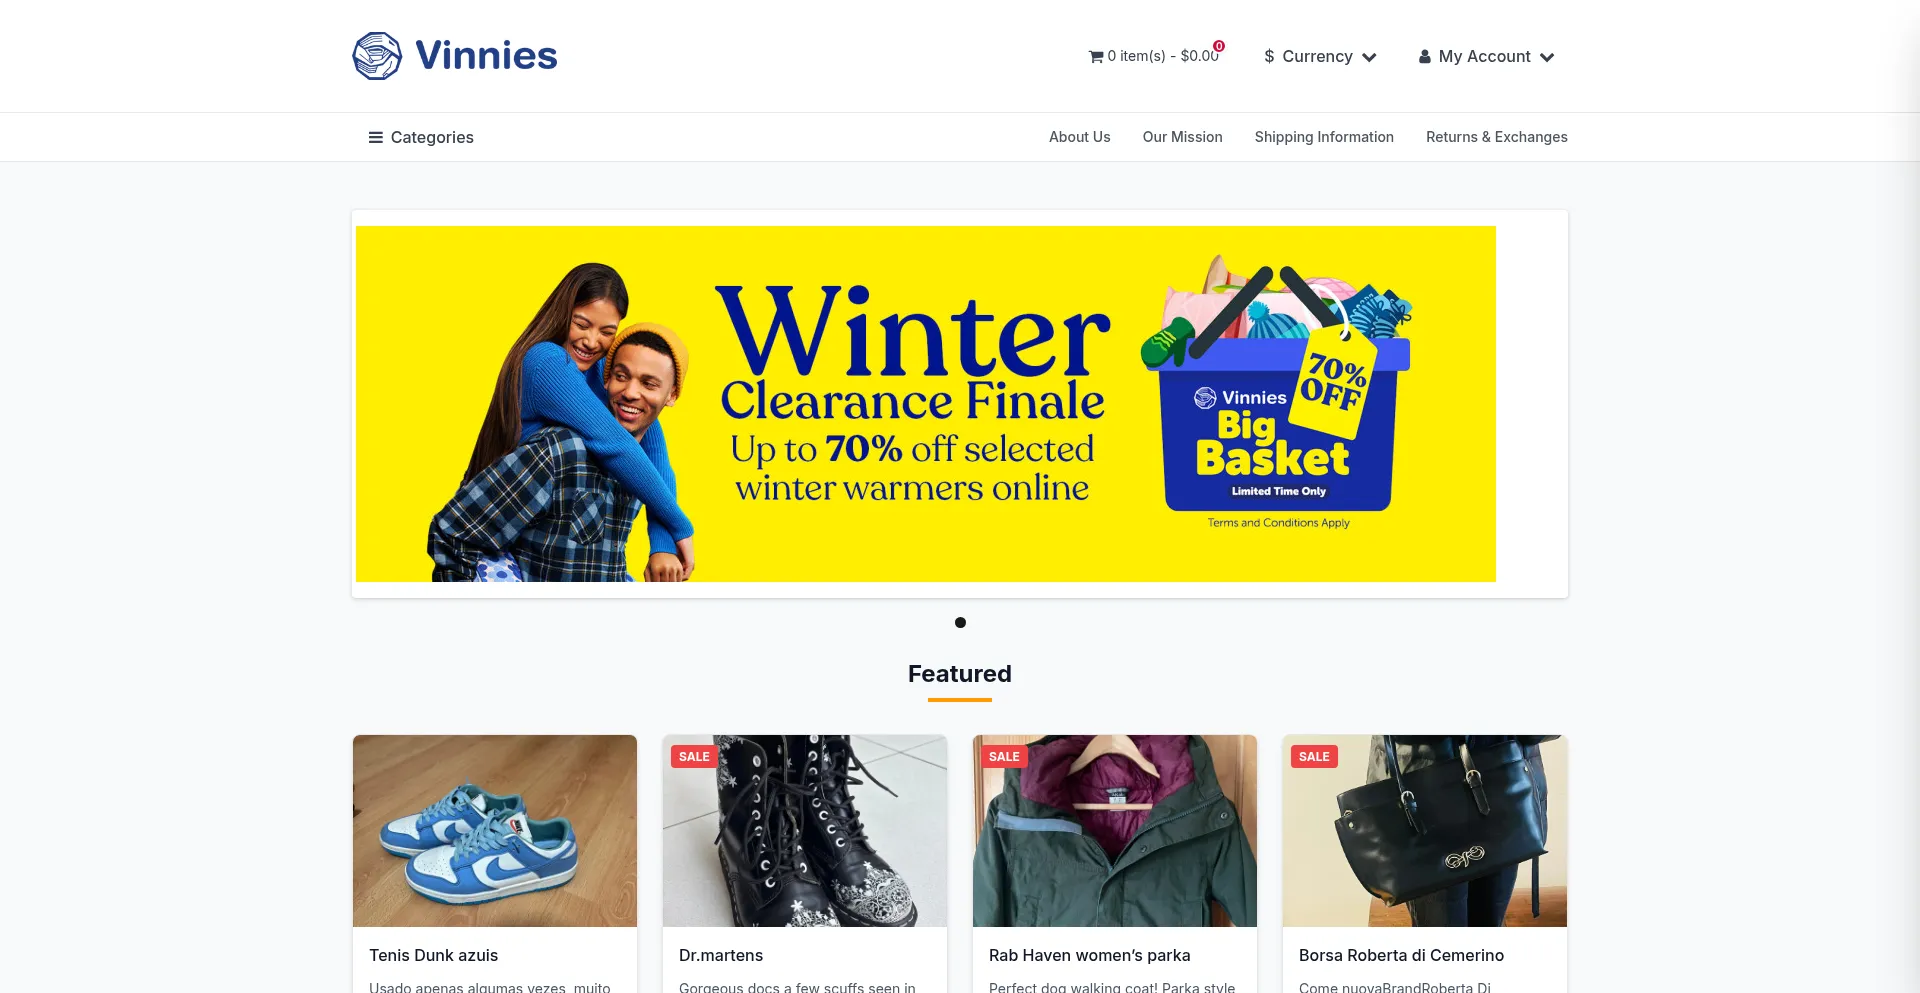Click the dollar sign currency icon

coord(1269,57)
